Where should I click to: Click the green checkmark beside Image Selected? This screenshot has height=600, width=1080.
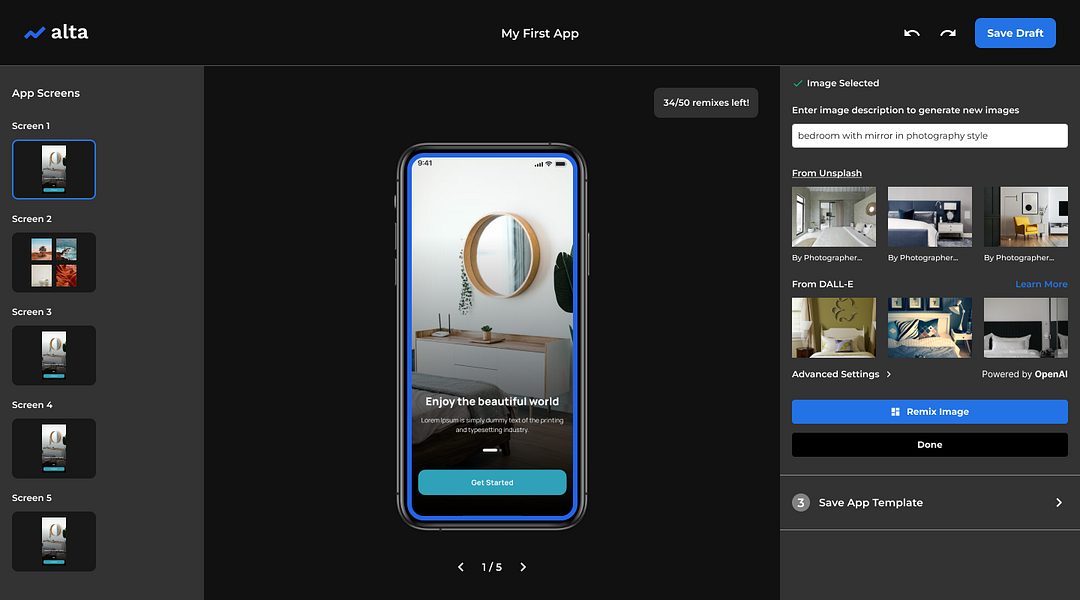pos(798,83)
